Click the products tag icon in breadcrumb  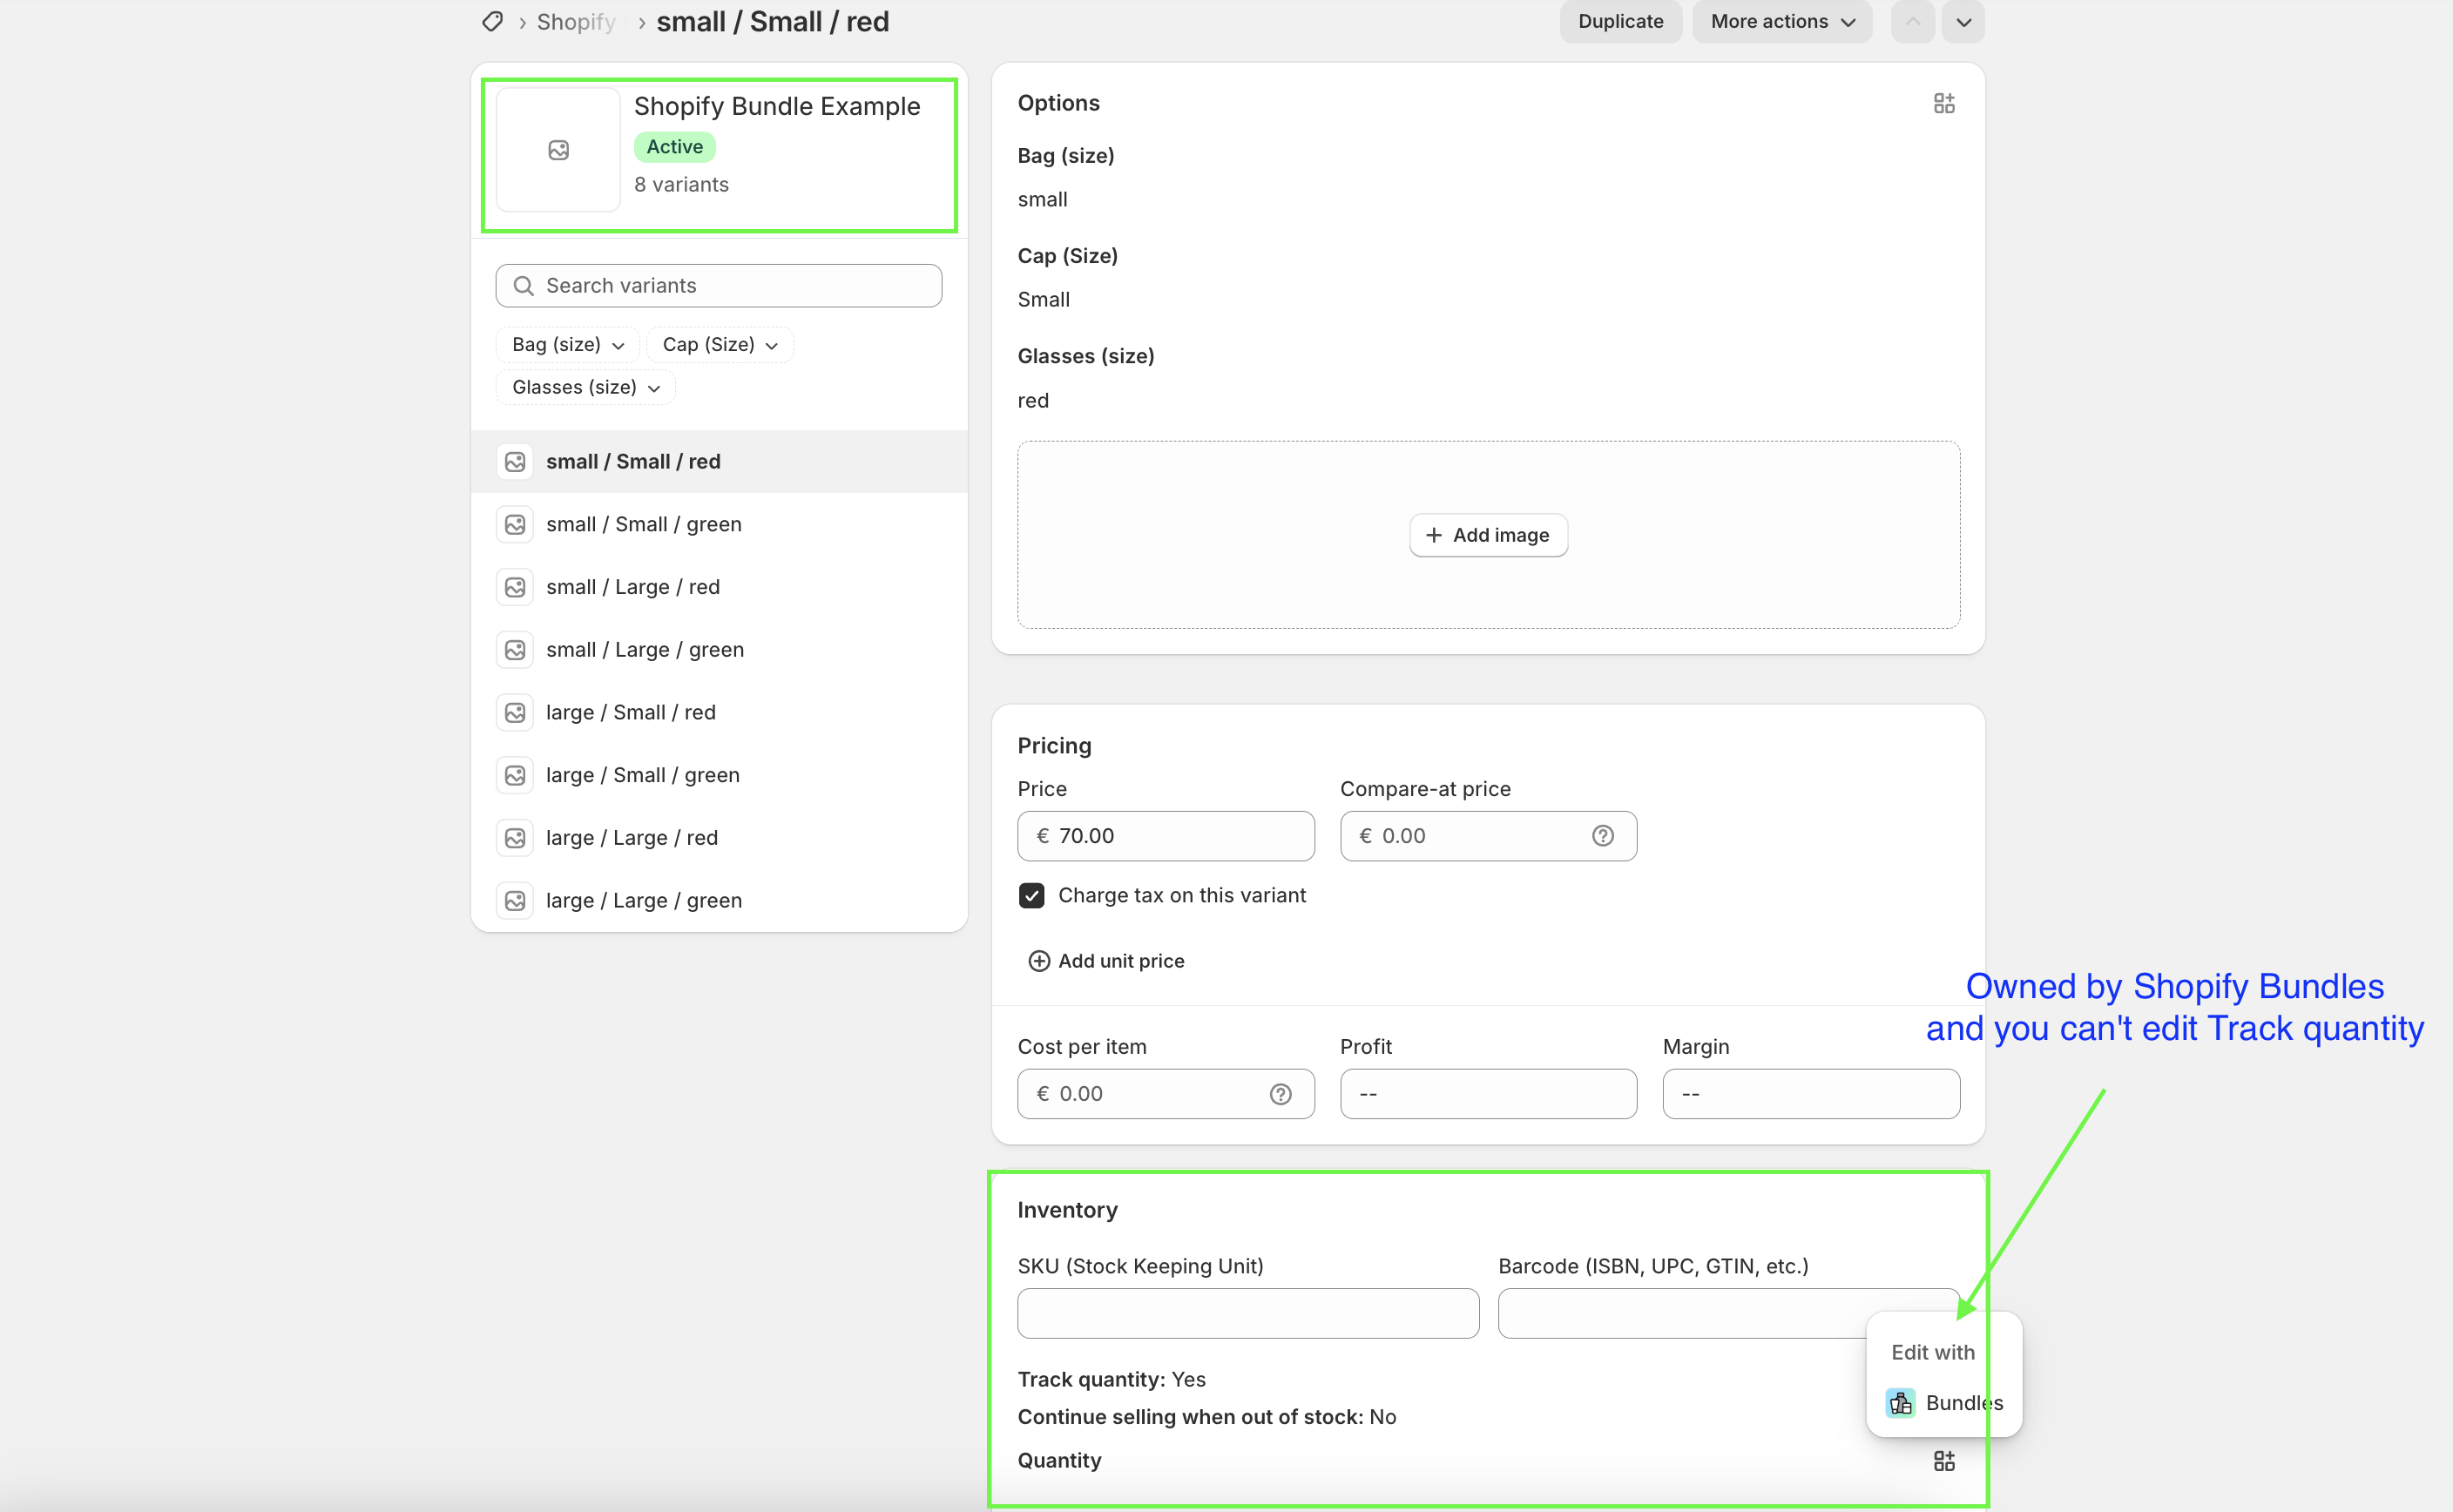pyautogui.click(x=493, y=21)
